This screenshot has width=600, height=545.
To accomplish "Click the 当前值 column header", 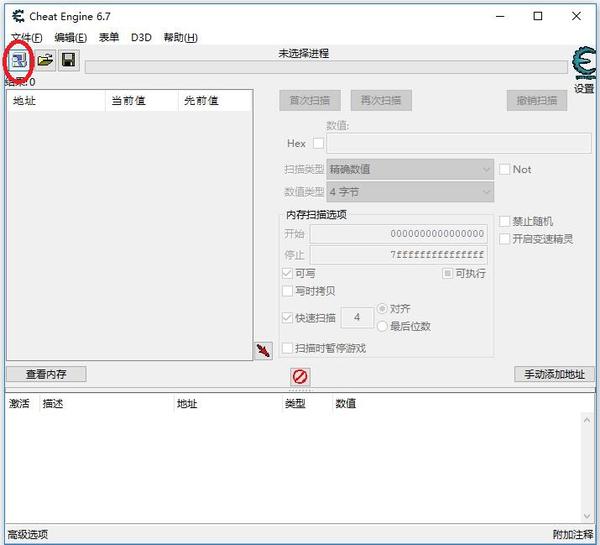I will (142, 101).
